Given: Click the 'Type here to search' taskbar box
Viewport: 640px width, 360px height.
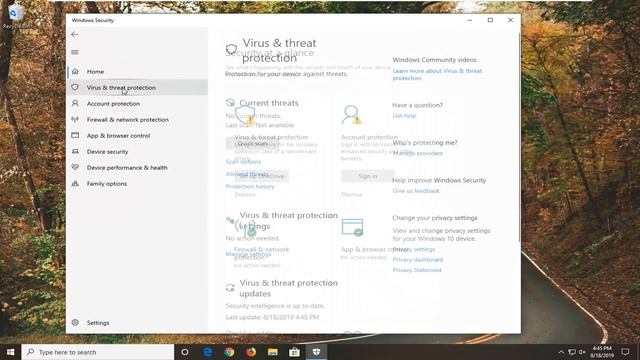Looking at the screenshot, I should coord(98,352).
